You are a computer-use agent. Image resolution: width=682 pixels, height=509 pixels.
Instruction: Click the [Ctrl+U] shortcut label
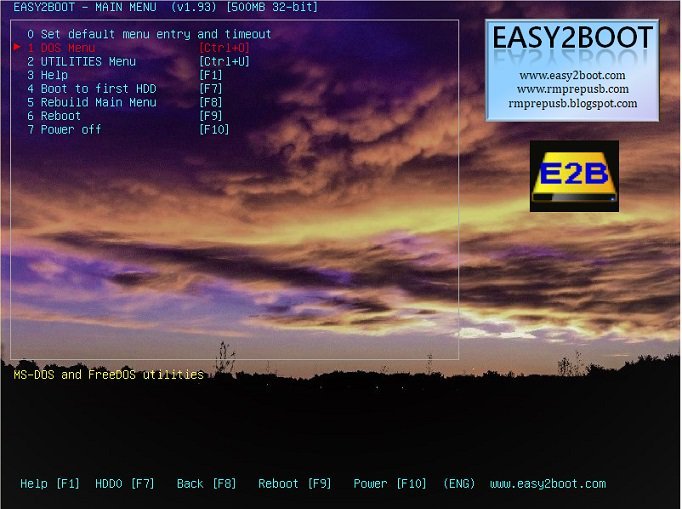(224, 61)
